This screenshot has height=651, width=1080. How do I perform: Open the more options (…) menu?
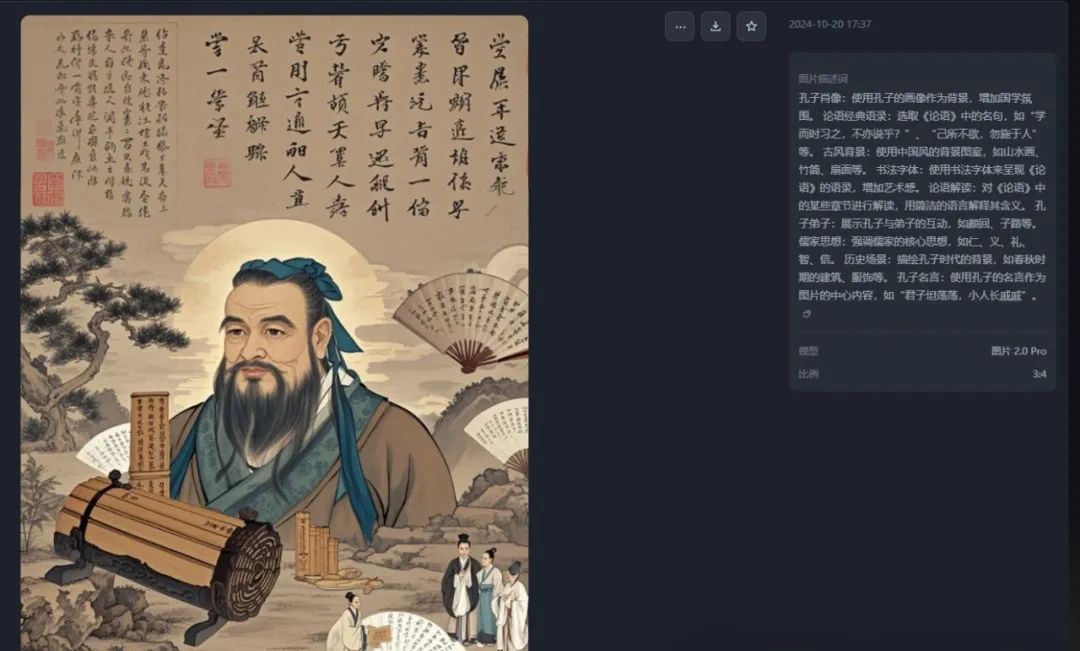pos(680,26)
